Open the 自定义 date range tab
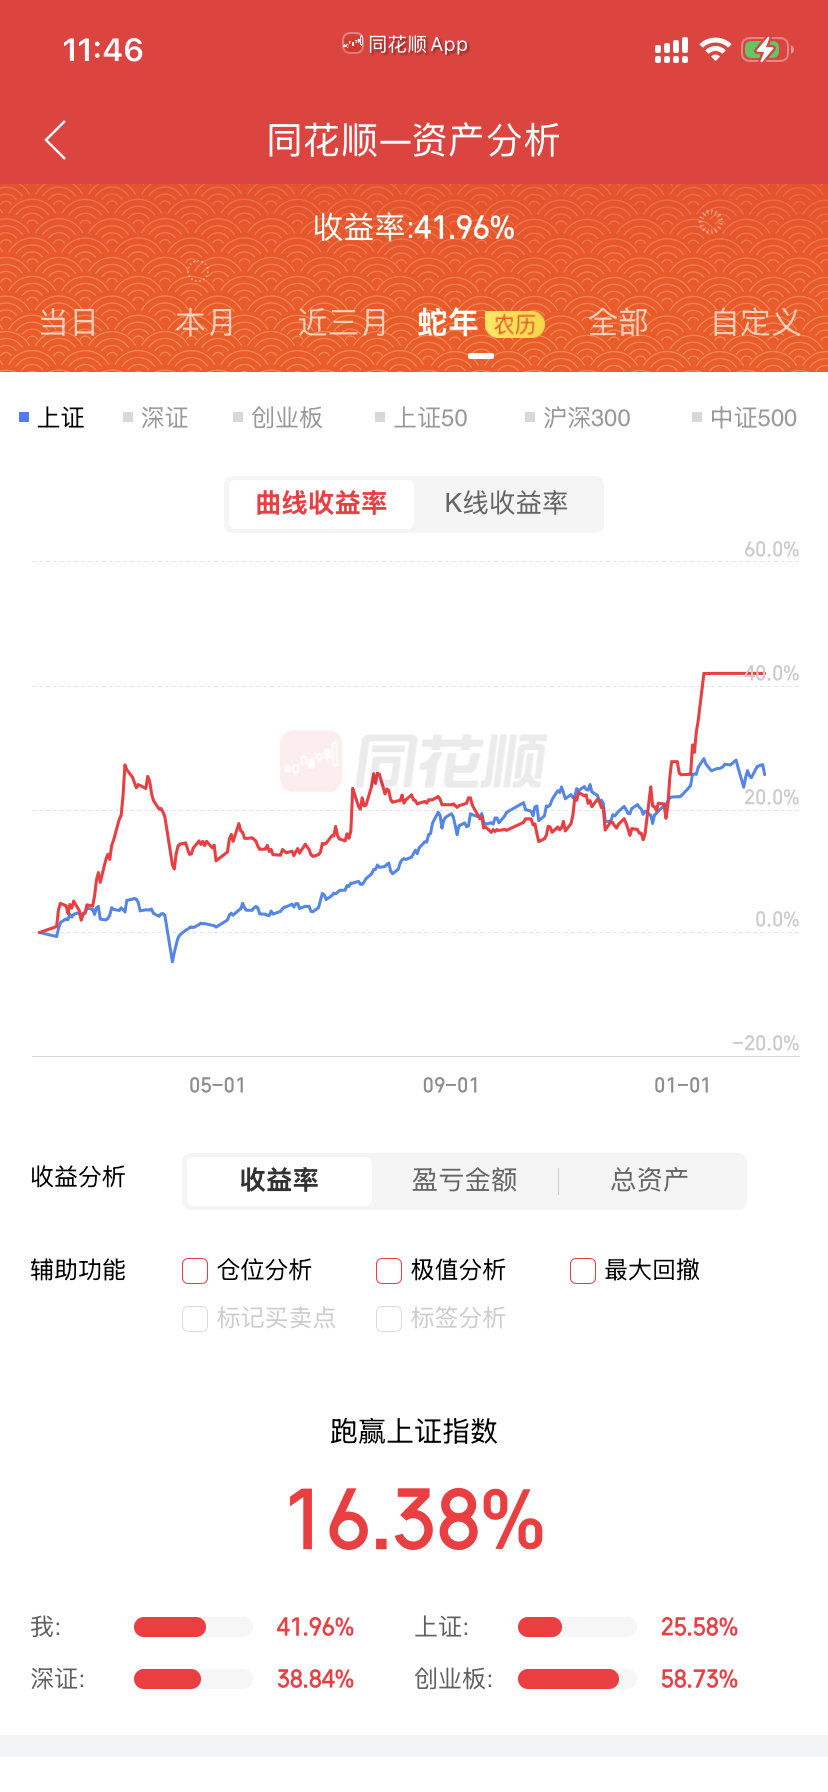Screen dimensions: 828x1792 tap(755, 323)
